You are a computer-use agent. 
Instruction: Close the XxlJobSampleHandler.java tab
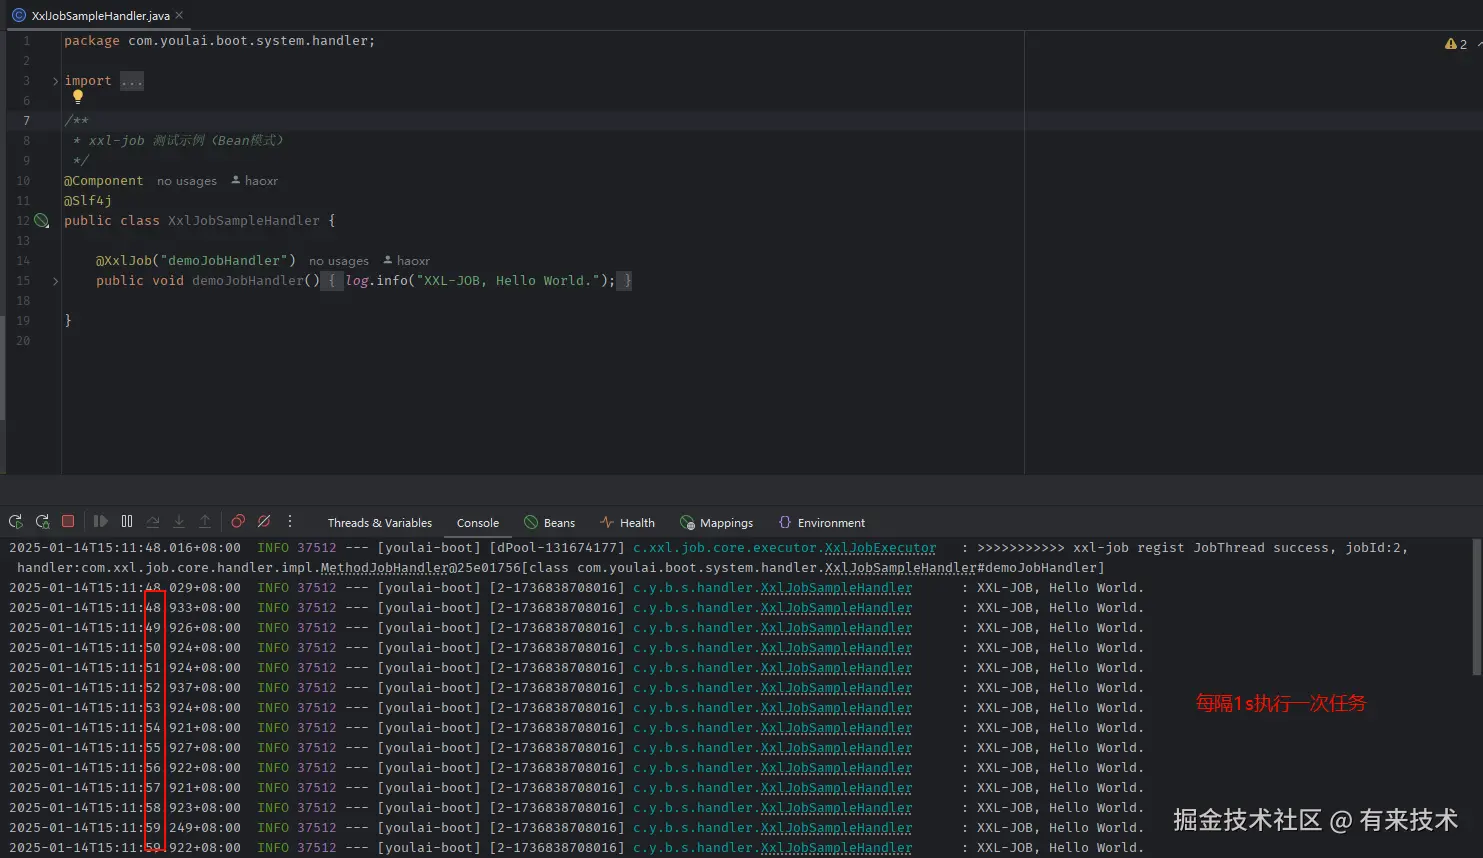point(179,15)
